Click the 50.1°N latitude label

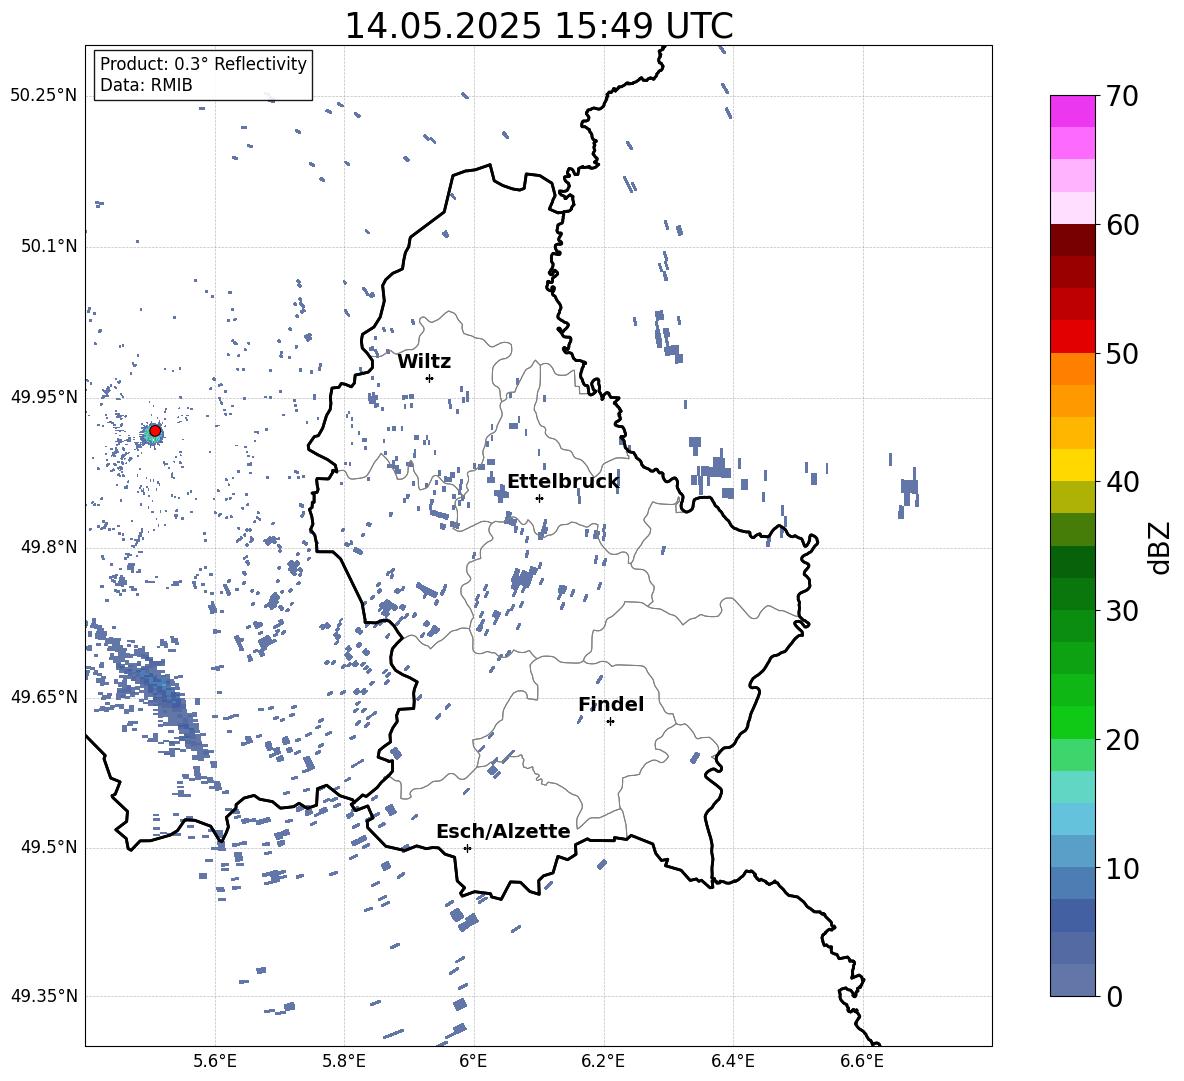(x=48, y=246)
